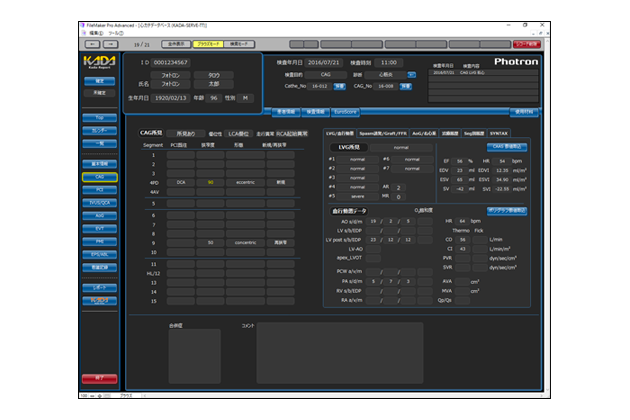Click the CAAS import button
The width and height of the screenshot is (630, 420).
tap(509, 146)
